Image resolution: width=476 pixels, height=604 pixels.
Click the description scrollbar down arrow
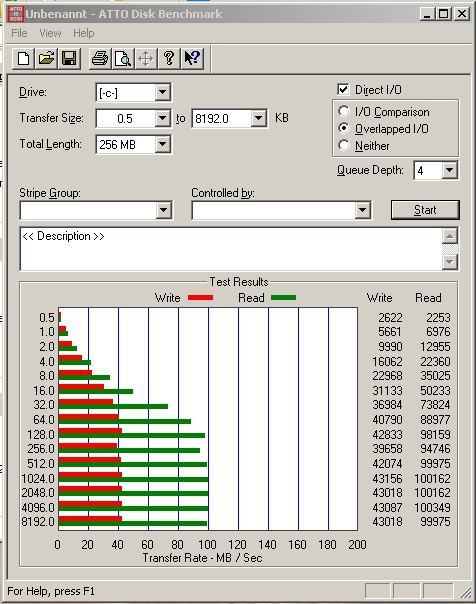(x=449, y=262)
